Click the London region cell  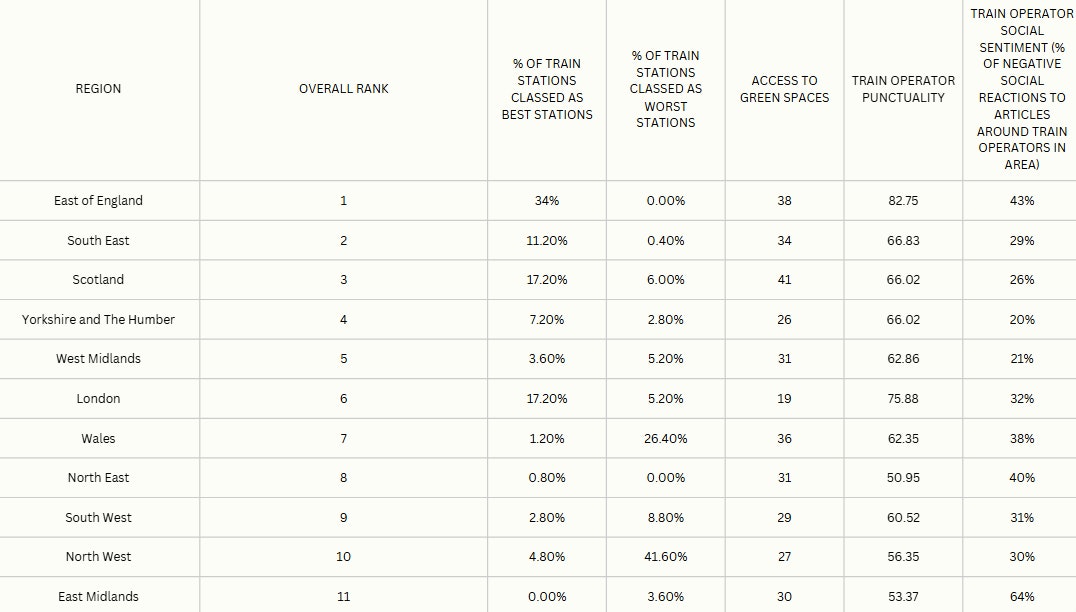click(x=98, y=399)
